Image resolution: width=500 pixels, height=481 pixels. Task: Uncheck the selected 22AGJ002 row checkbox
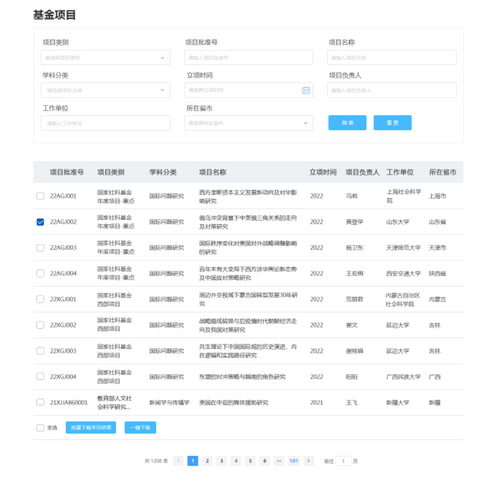(x=40, y=222)
